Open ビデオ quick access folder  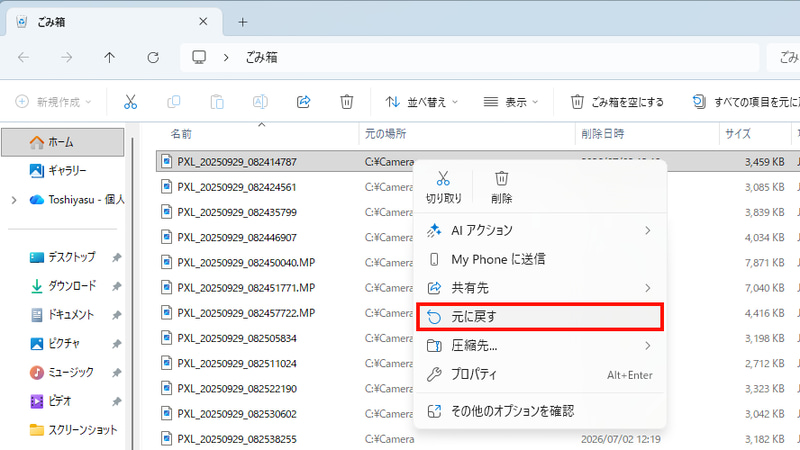point(63,401)
